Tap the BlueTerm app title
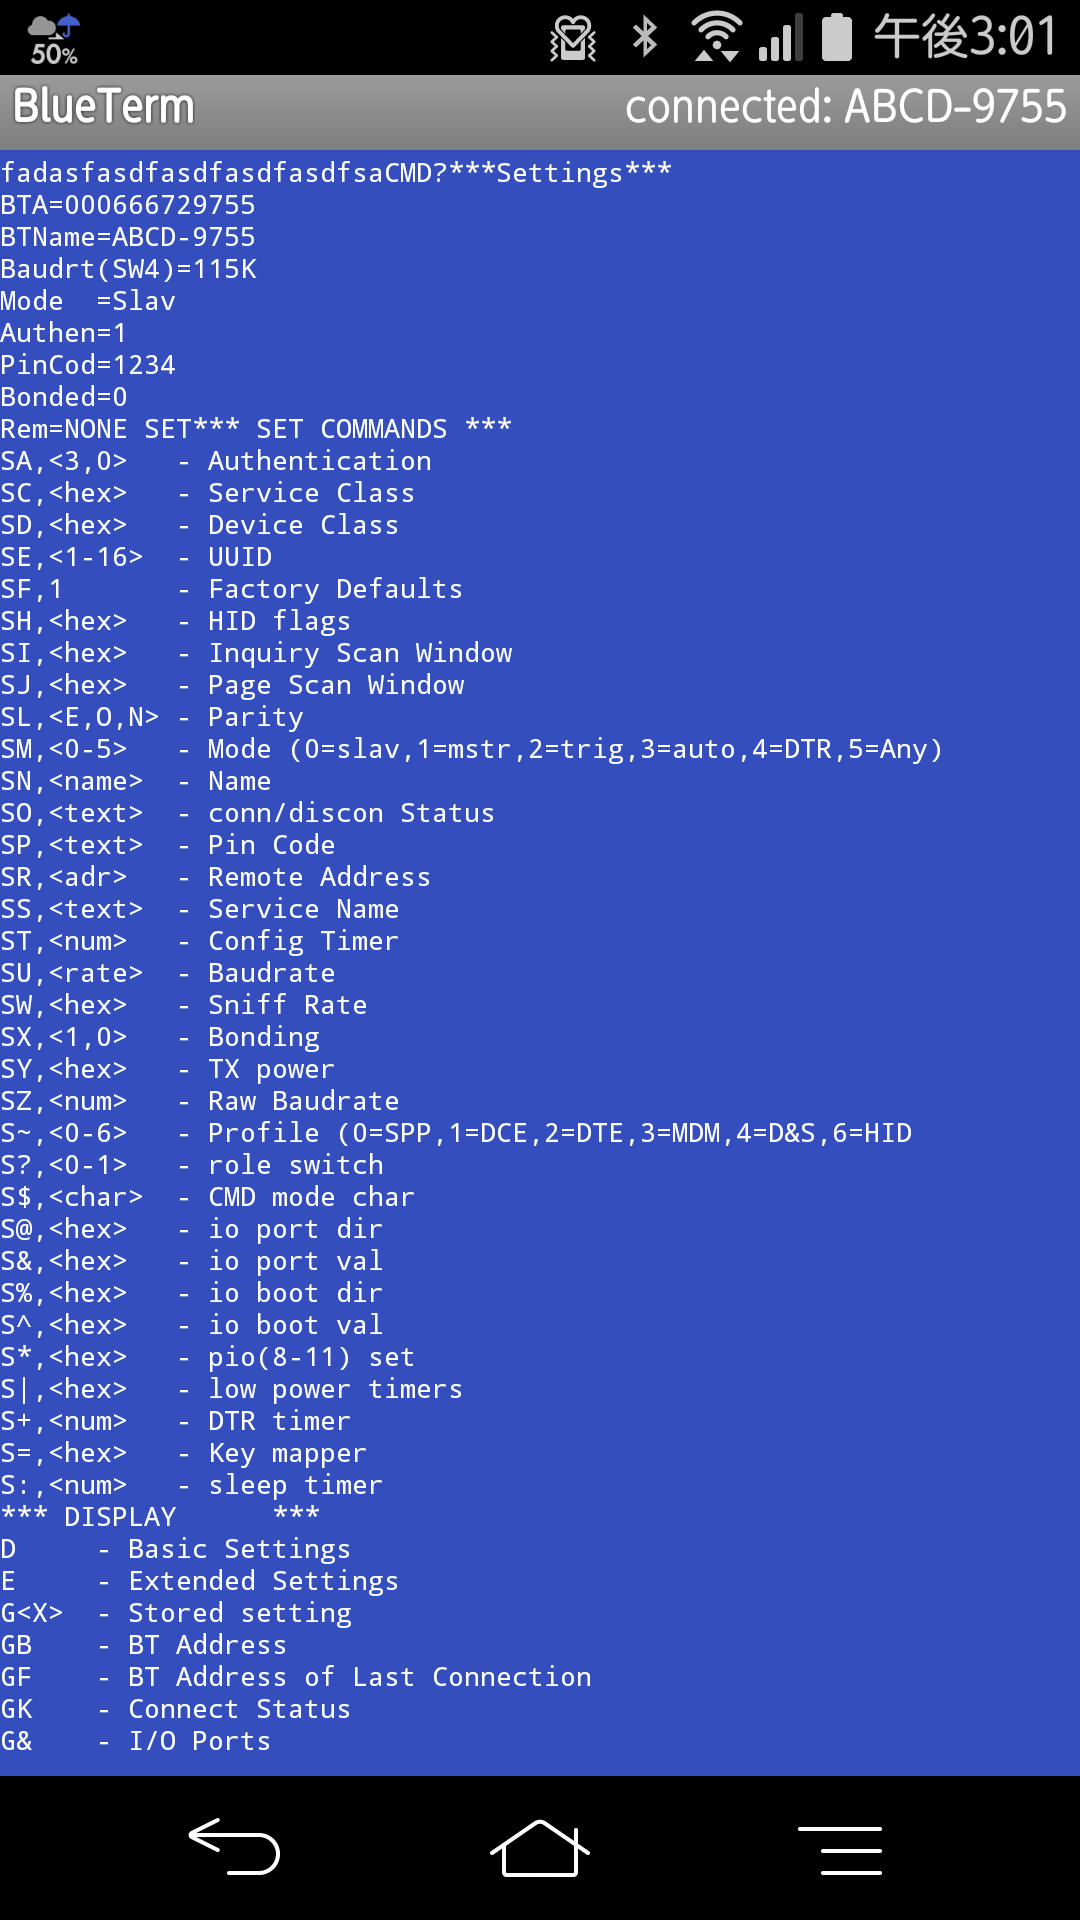1080x1920 pixels. point(104,106)
